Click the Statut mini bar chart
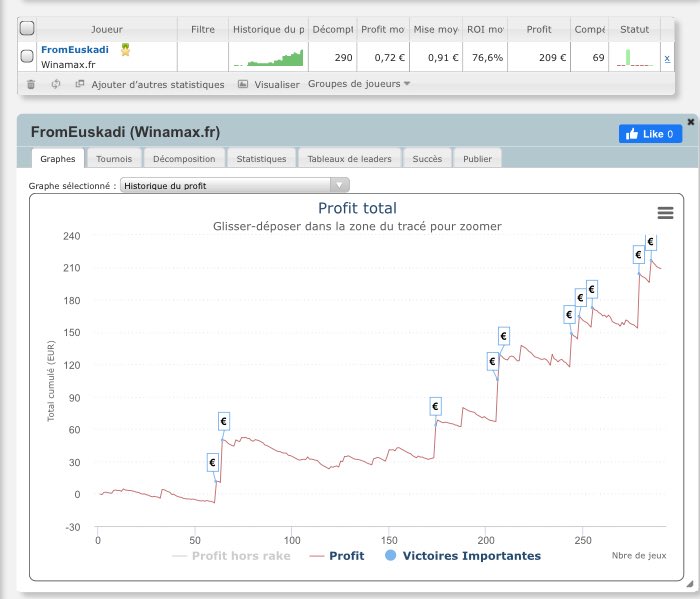The height and width of the screenshot is (599, 700). tap(634, 58)
